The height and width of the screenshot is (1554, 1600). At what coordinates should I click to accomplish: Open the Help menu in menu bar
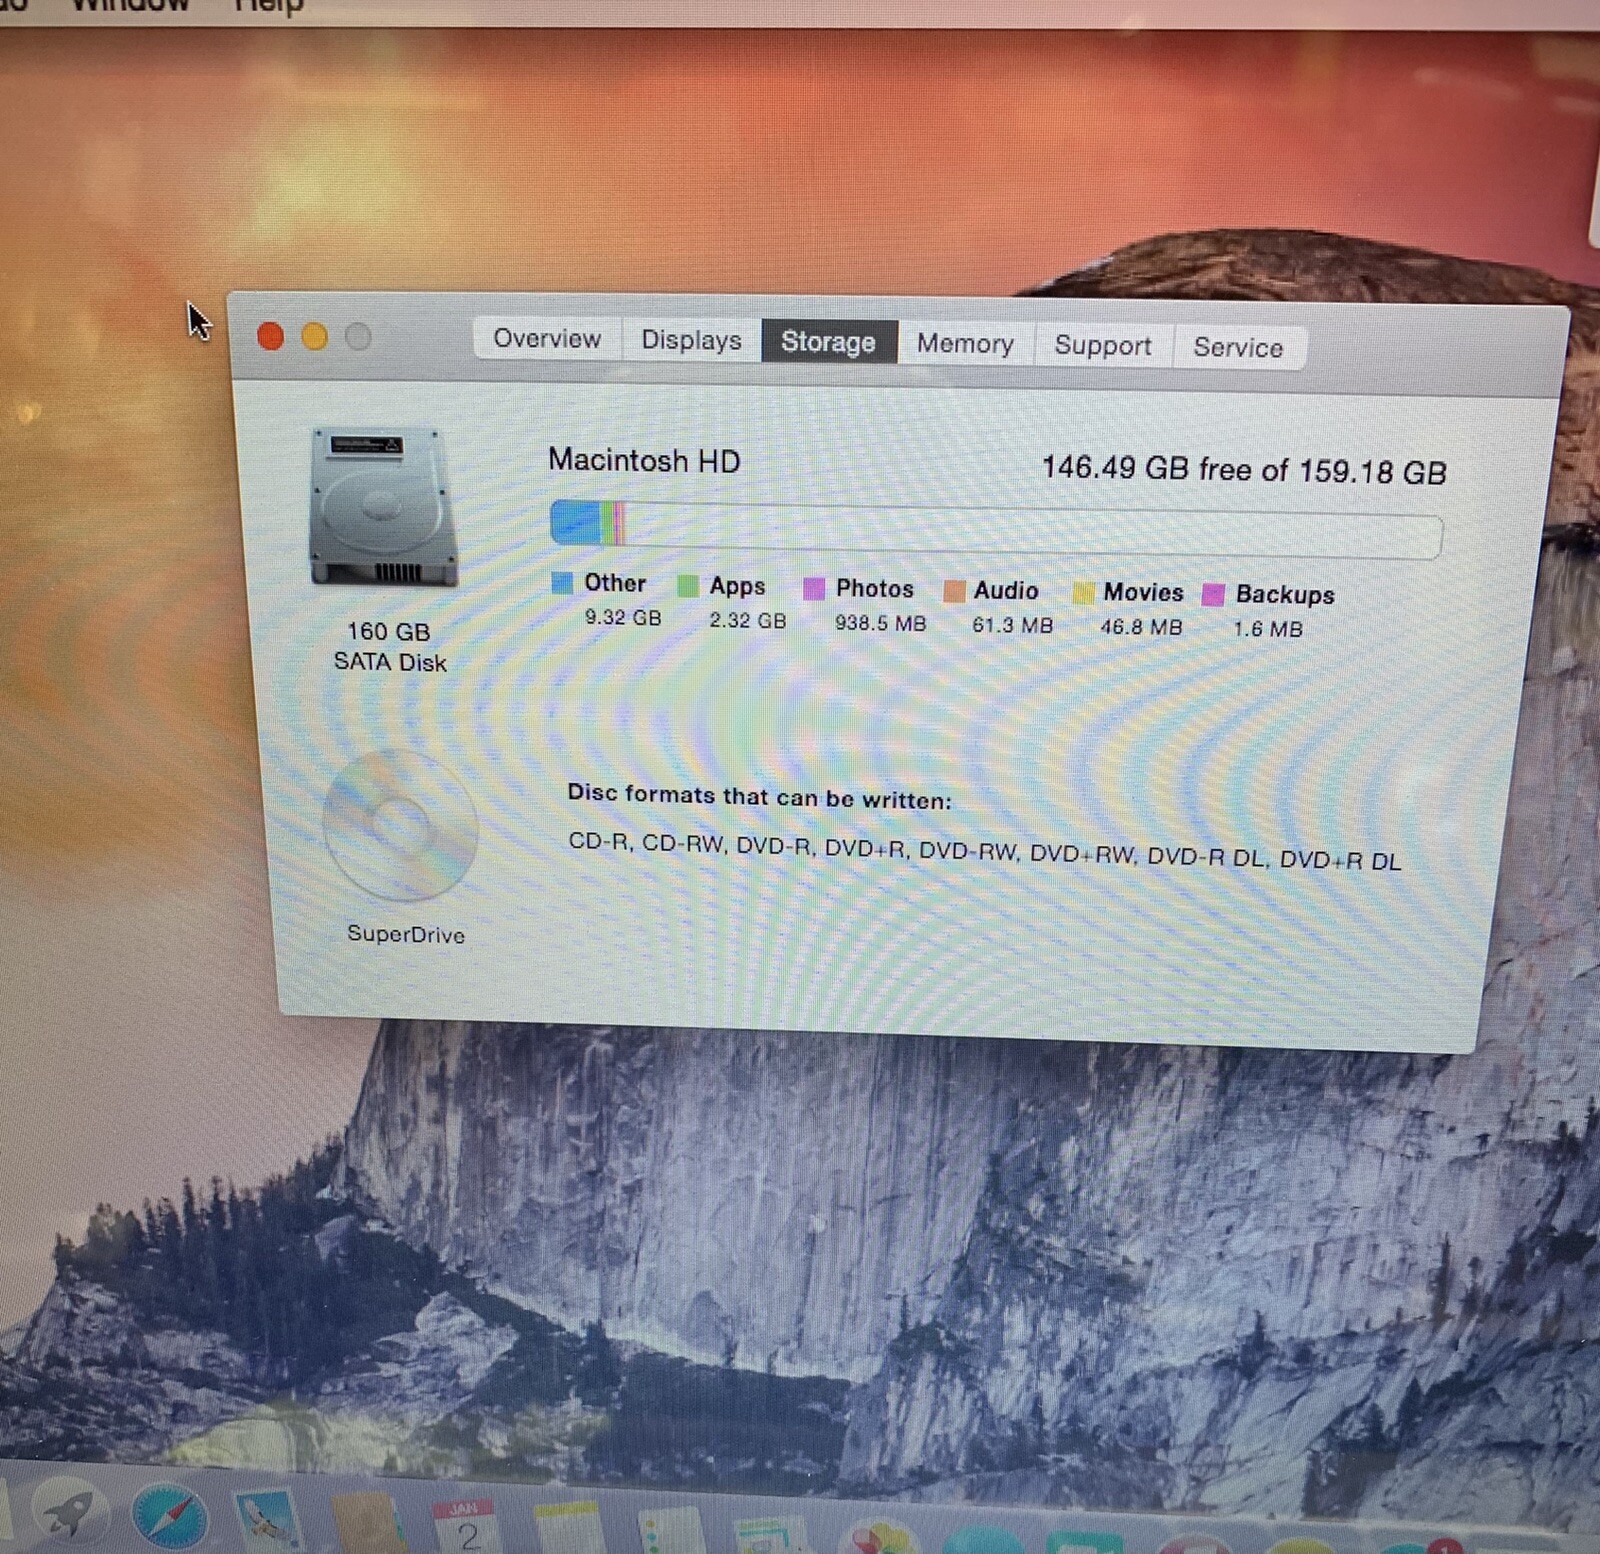(268, 6)
